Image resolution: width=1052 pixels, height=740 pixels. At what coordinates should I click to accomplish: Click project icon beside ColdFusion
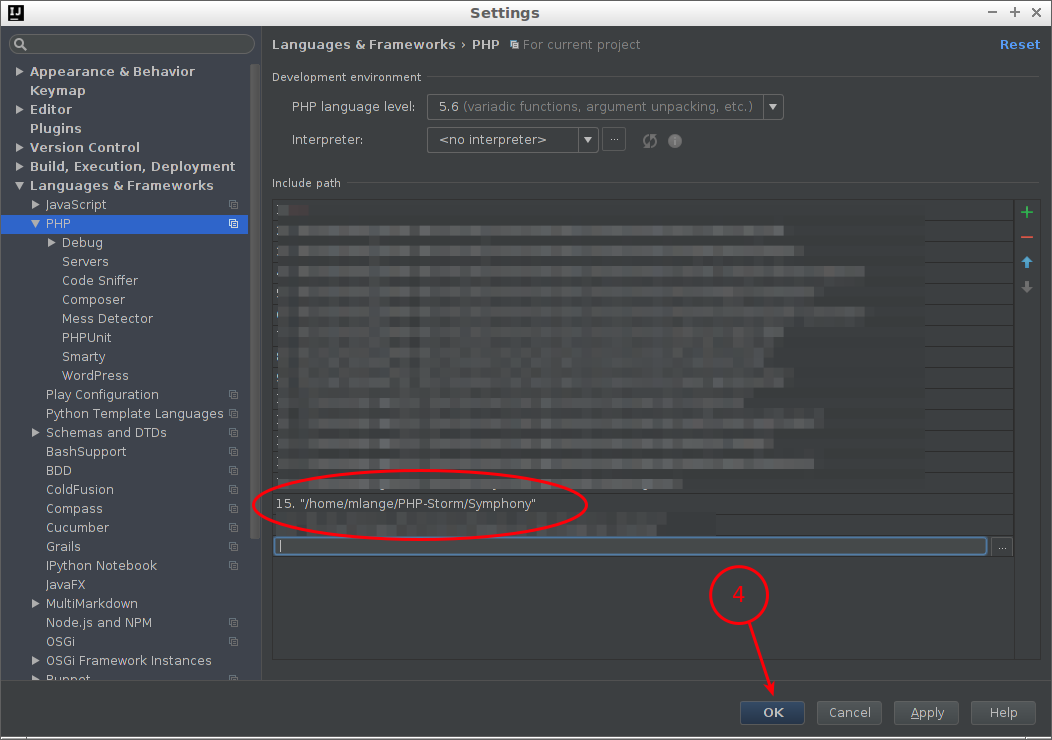click(233, 490)
